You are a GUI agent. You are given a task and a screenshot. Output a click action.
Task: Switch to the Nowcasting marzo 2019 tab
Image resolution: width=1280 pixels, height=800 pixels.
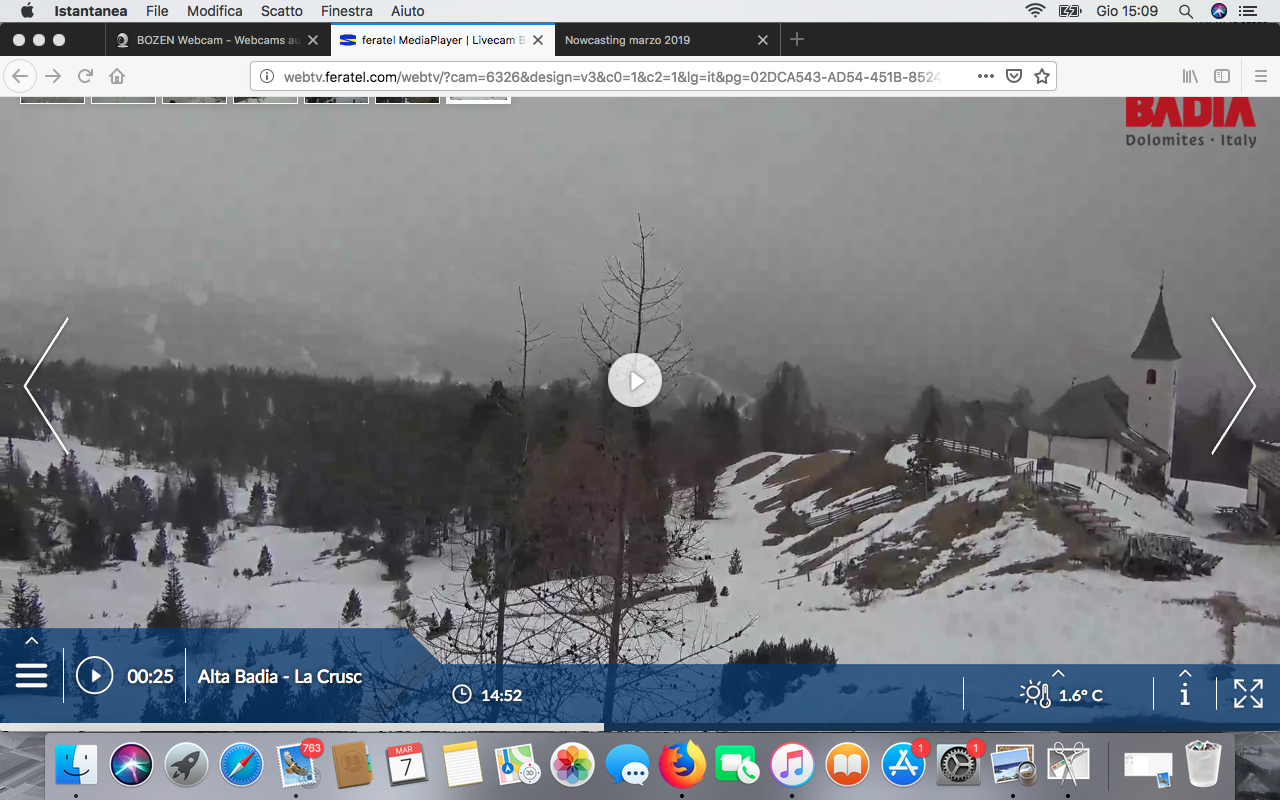[665, 40]
